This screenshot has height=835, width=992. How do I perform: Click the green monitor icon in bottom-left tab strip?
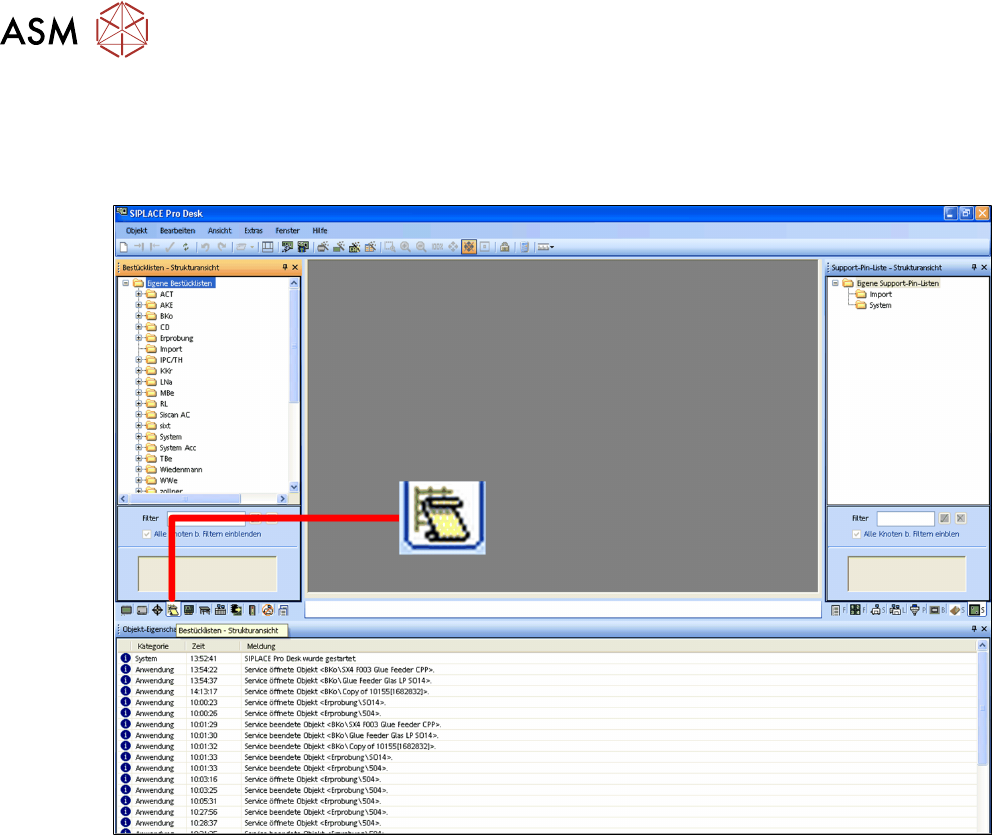127,610
